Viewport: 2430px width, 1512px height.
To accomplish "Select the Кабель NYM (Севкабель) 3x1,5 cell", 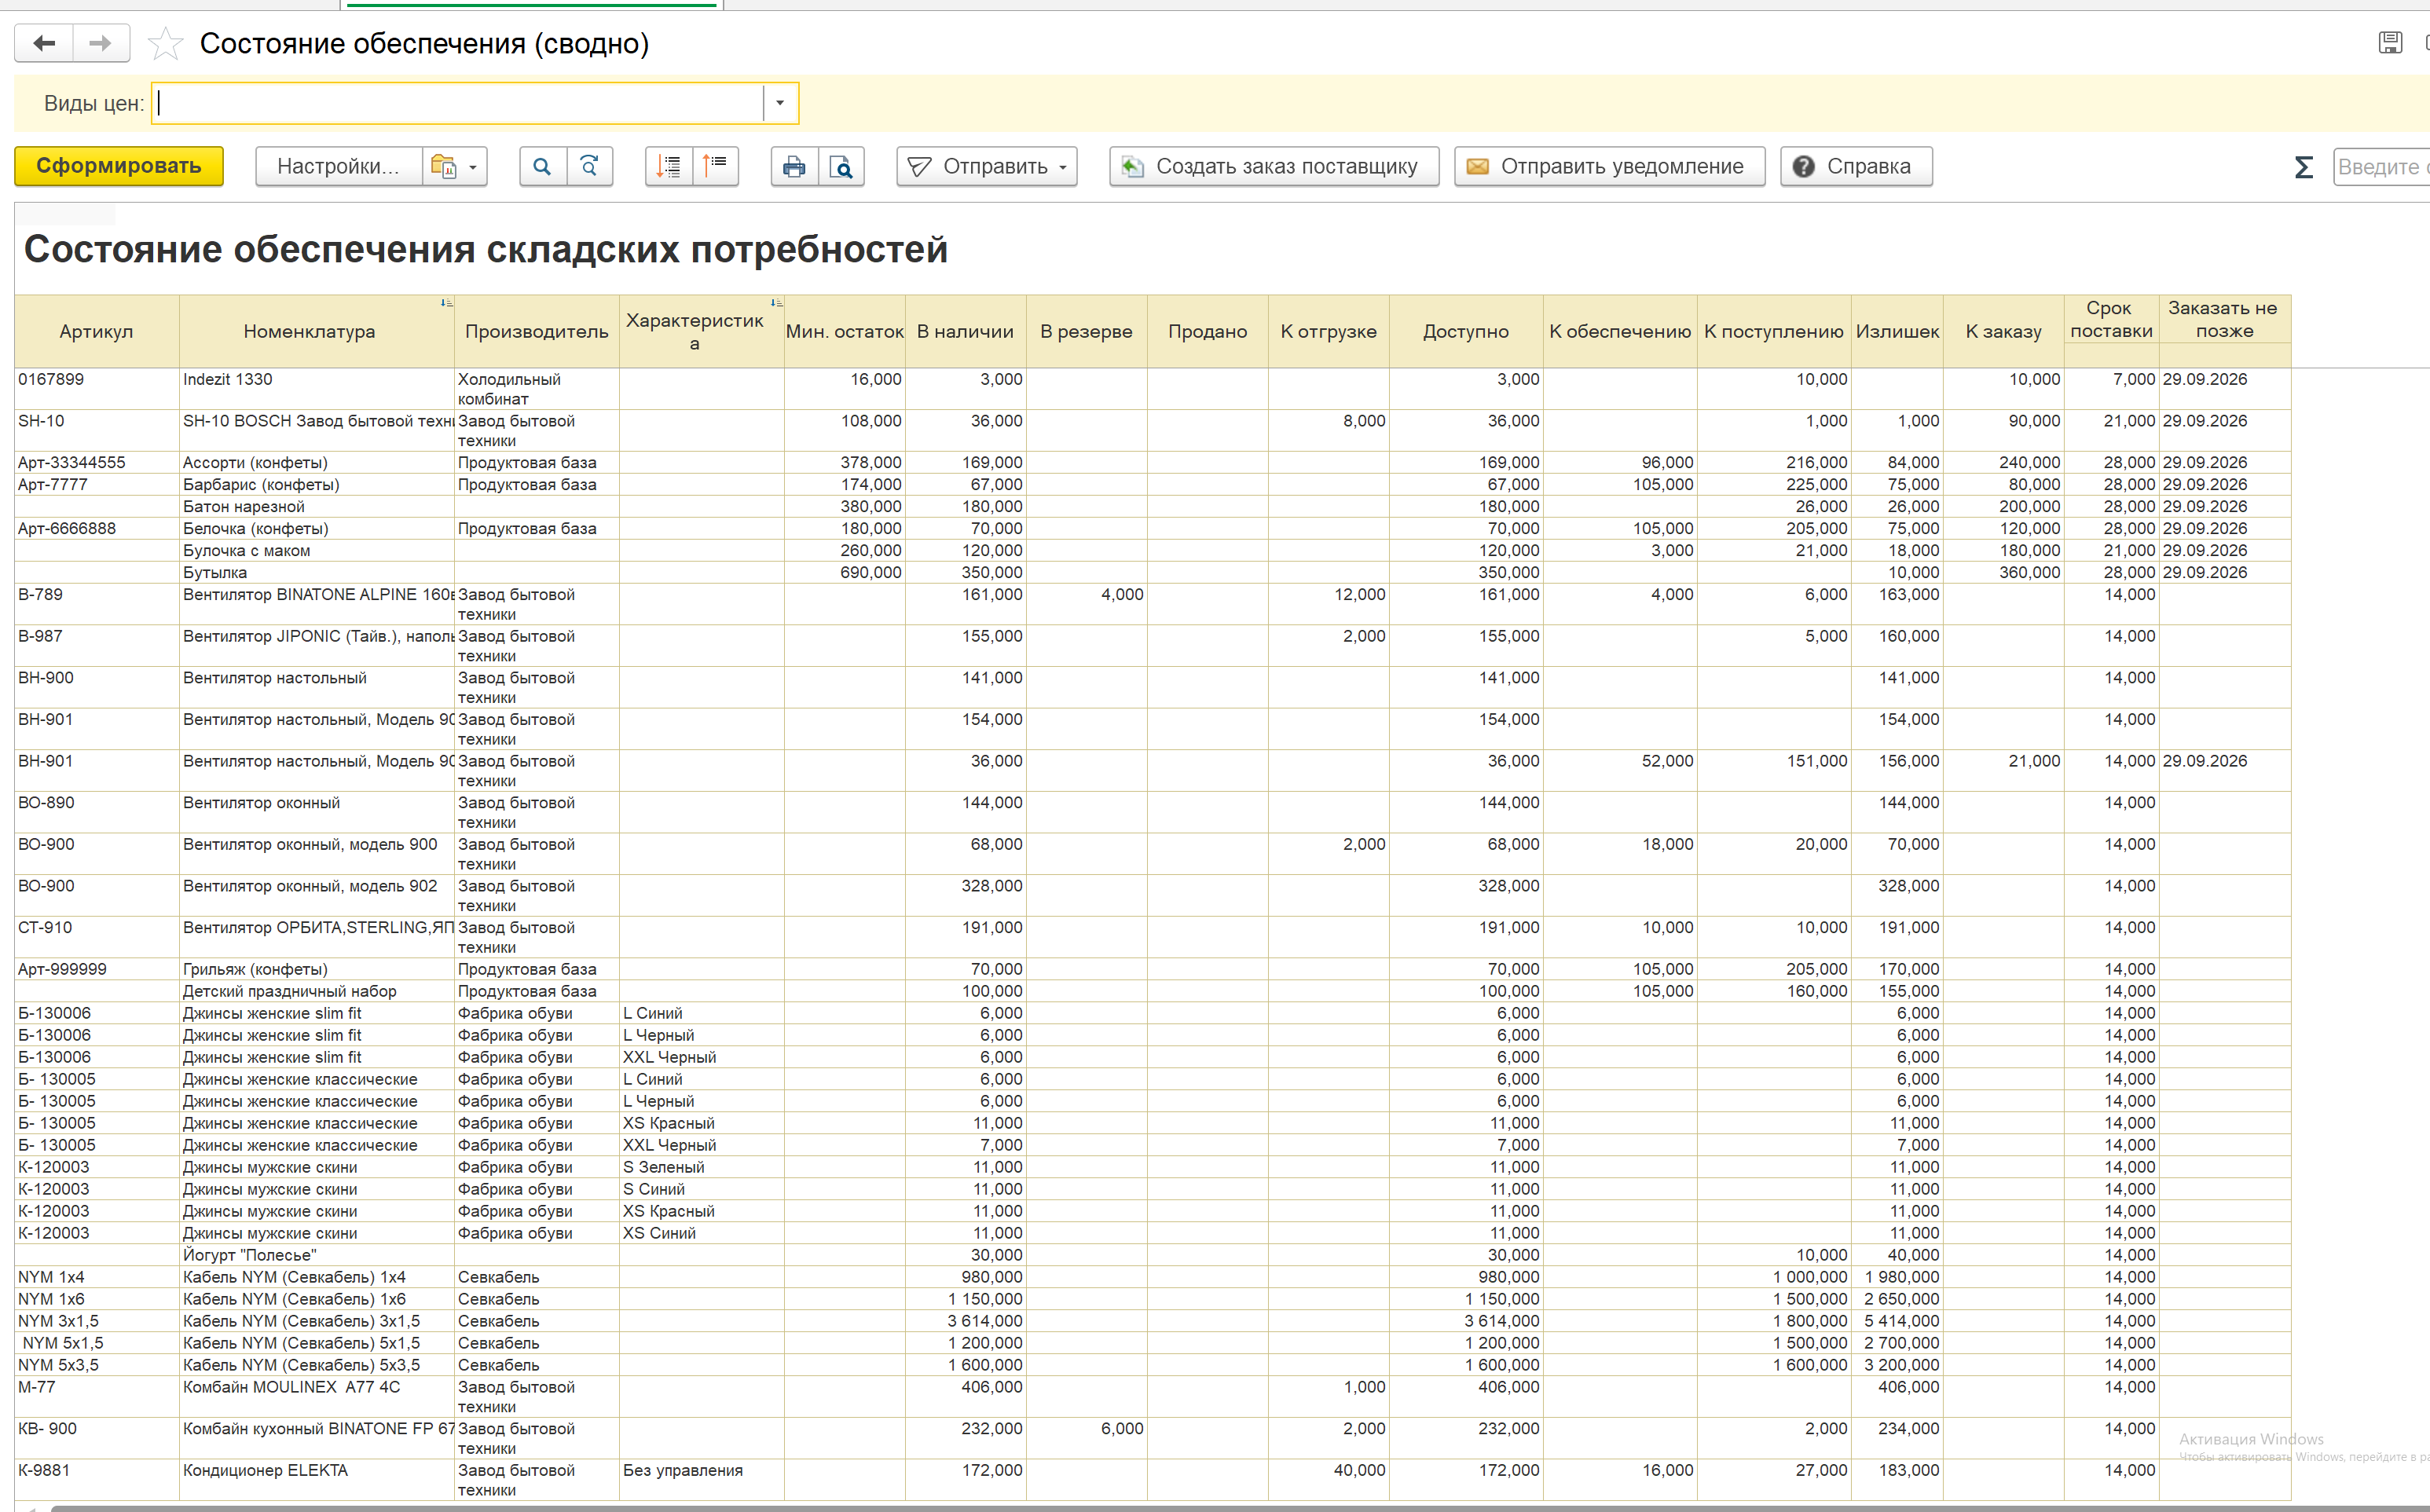I will click(317, 1321).
